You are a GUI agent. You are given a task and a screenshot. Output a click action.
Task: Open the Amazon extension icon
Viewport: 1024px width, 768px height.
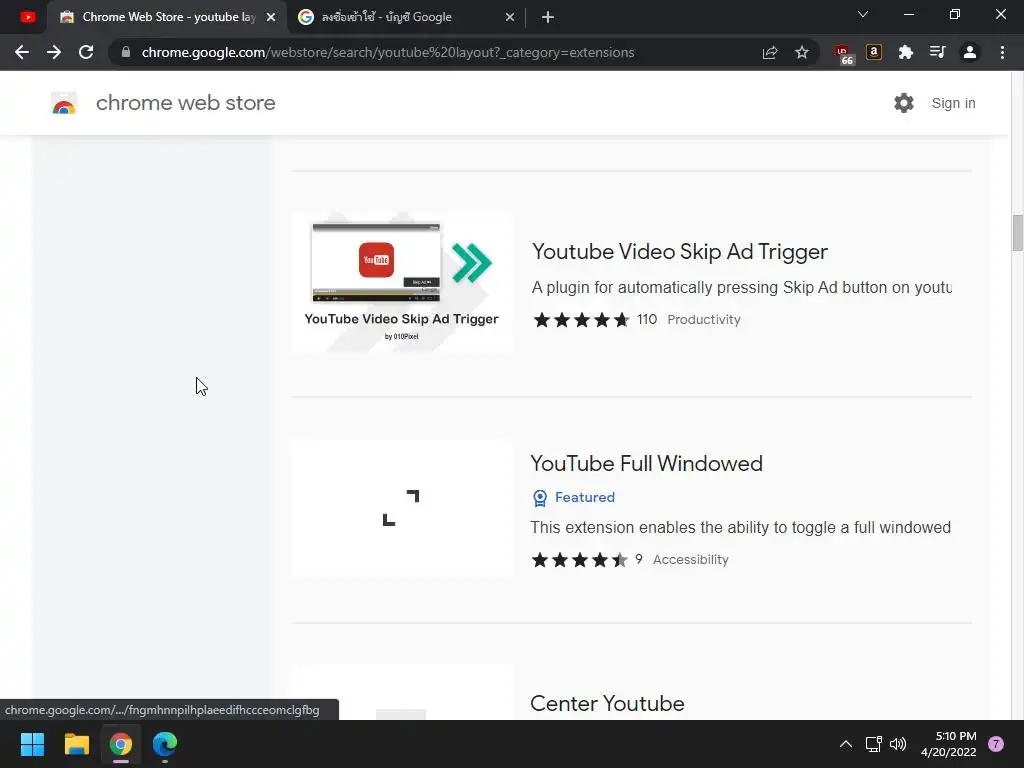point(874,52)
